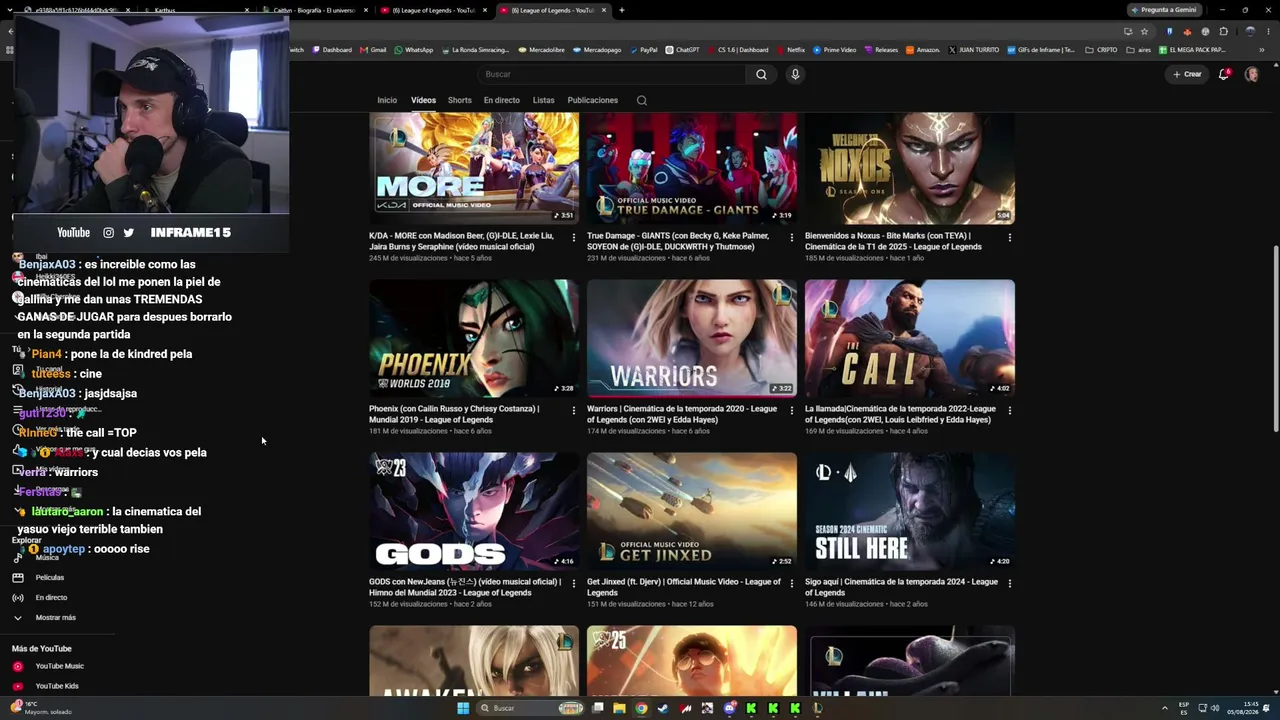Image resolution: width=1280 pixels, height=720 pixels.
Task: Click the Películas sidebar icon
Action: 17,577
